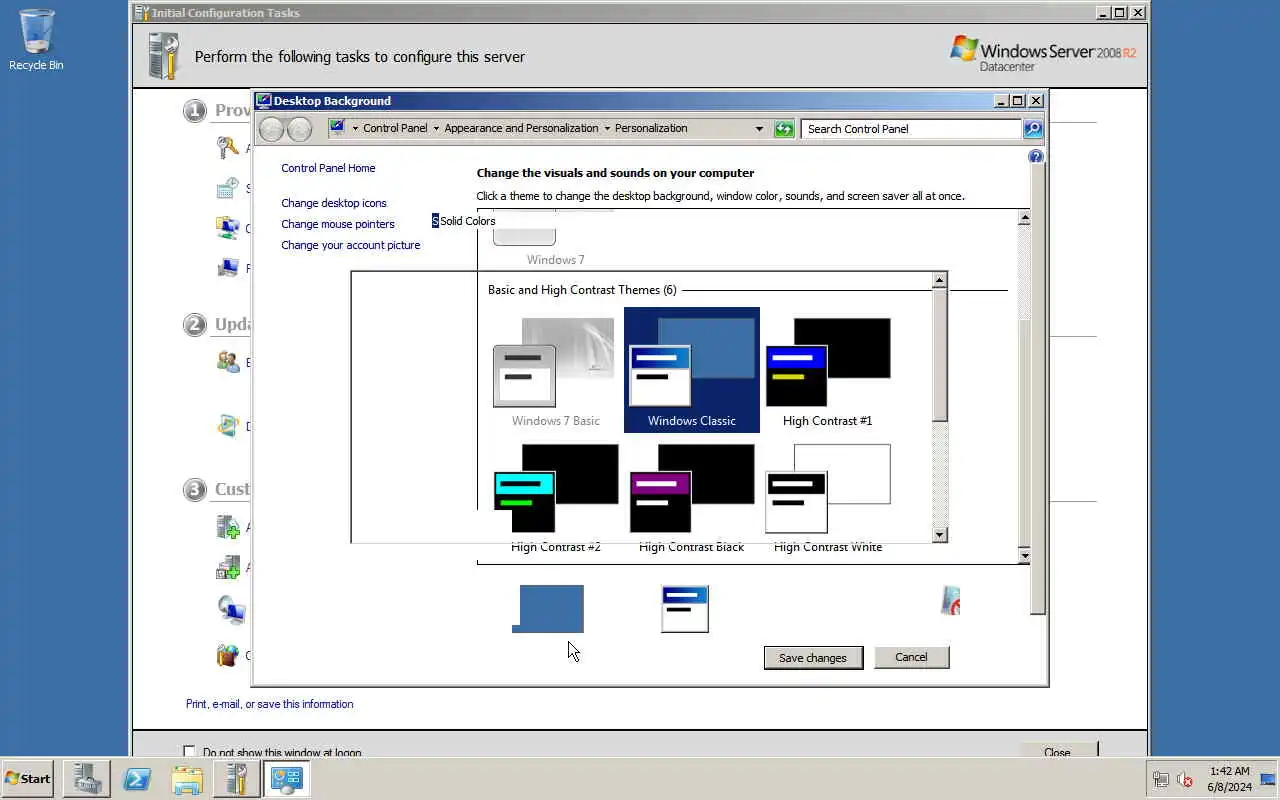
Task: Select the Windows Classic theme
Action: (x=692, y=370)
